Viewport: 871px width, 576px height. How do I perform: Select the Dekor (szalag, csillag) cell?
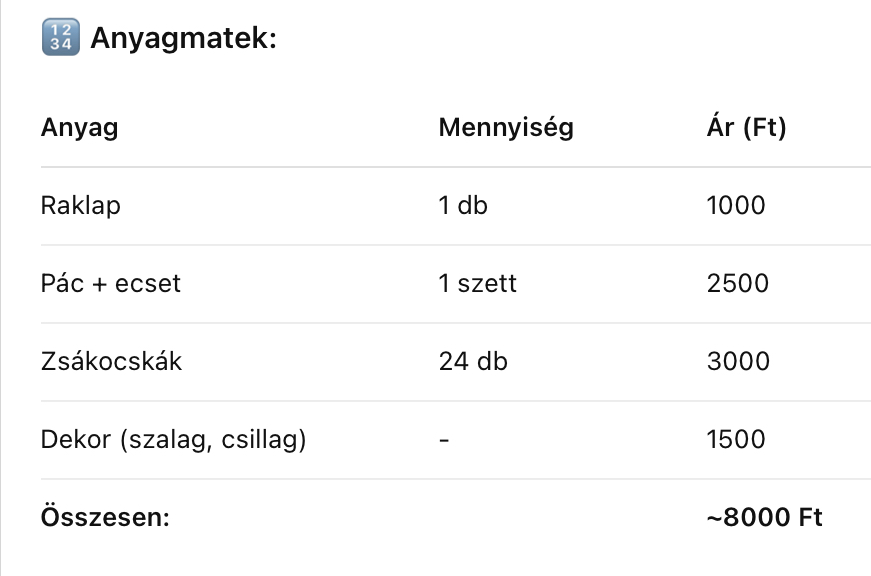[173, 439]
